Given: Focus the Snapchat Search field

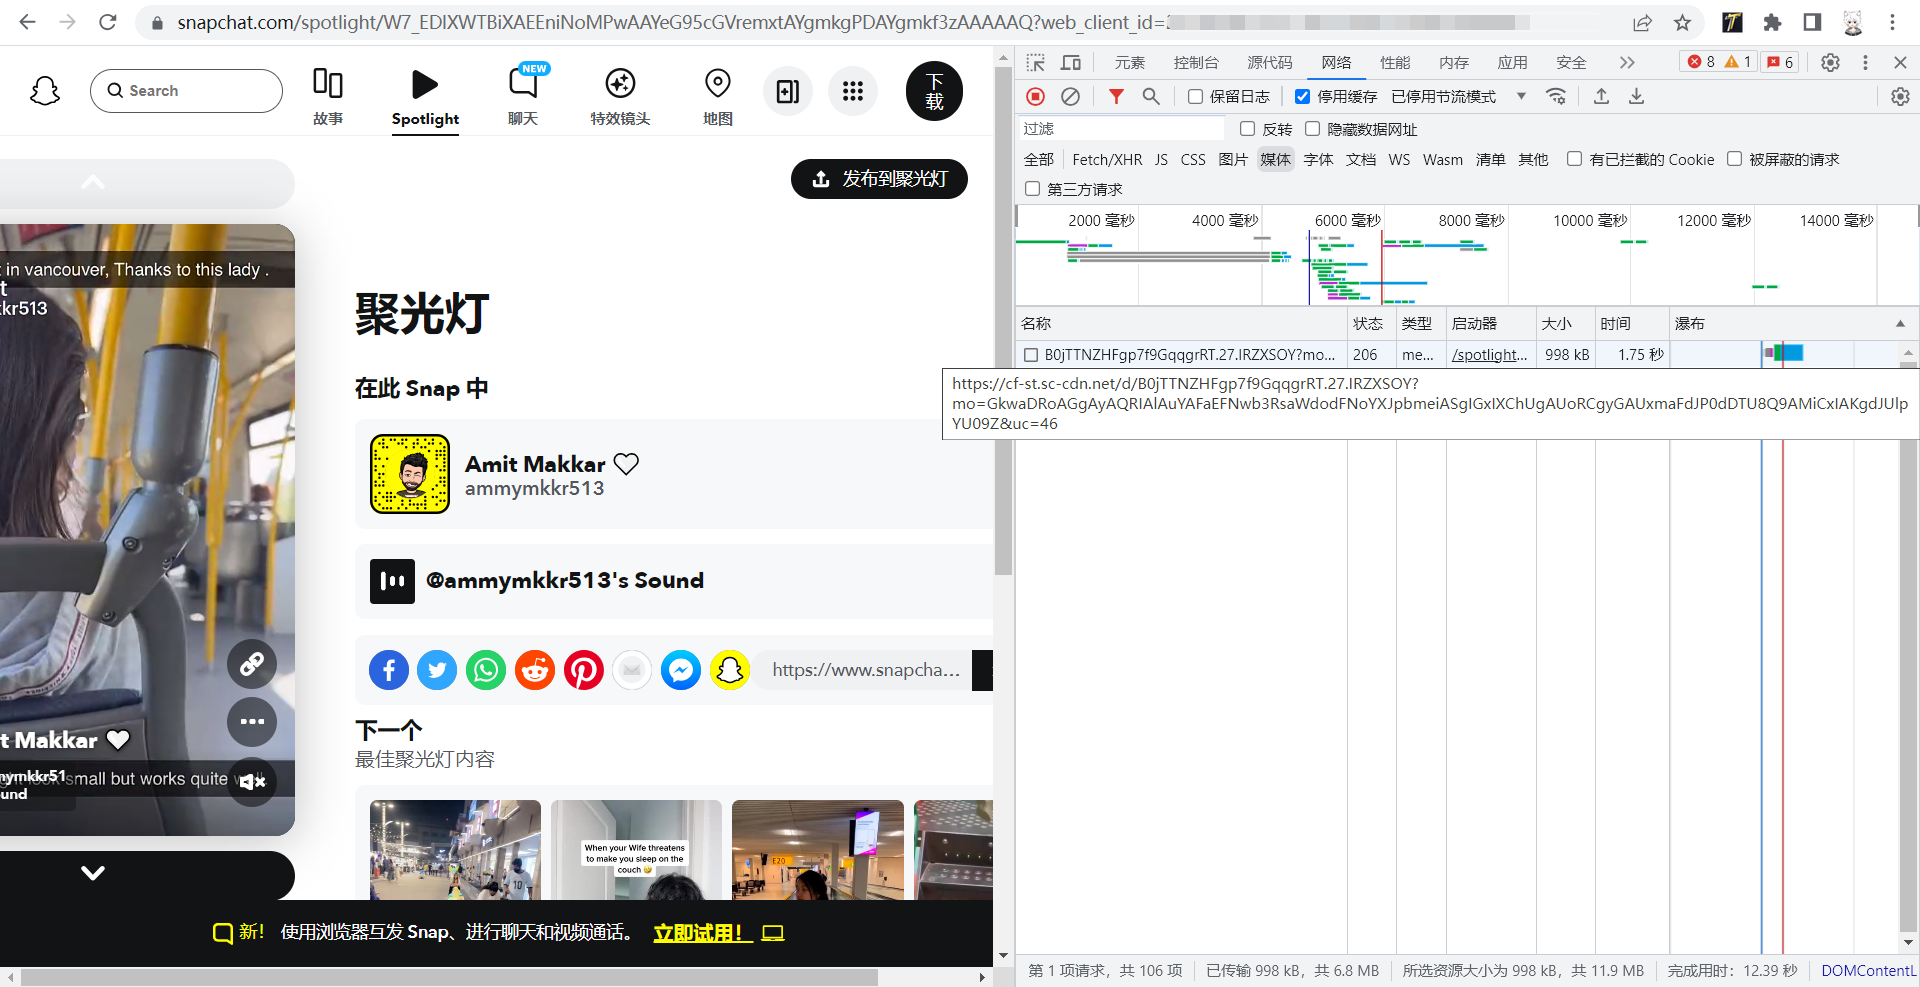Looking at the screenshot, I should point(186,91).
